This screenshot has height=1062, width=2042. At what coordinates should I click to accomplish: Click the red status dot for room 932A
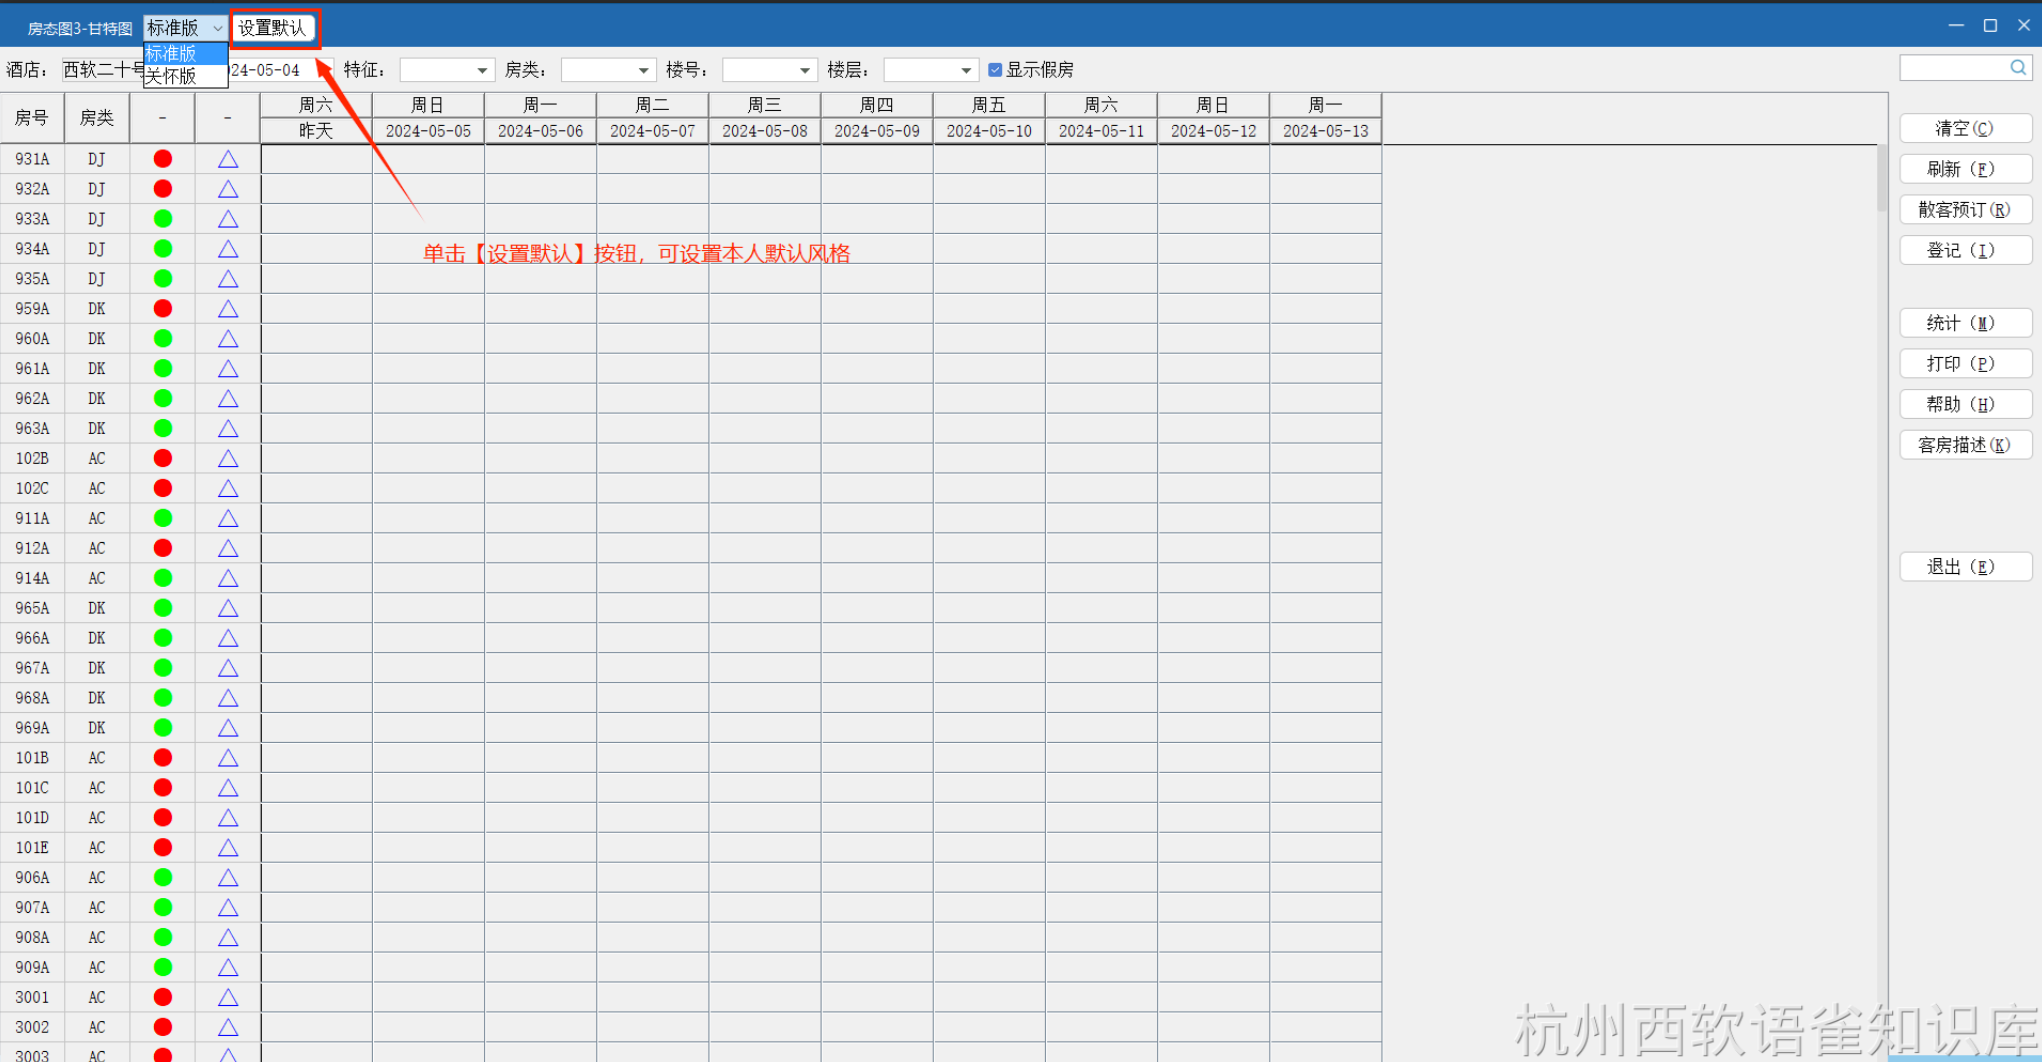pyautogui.click(x=163, y=189)
